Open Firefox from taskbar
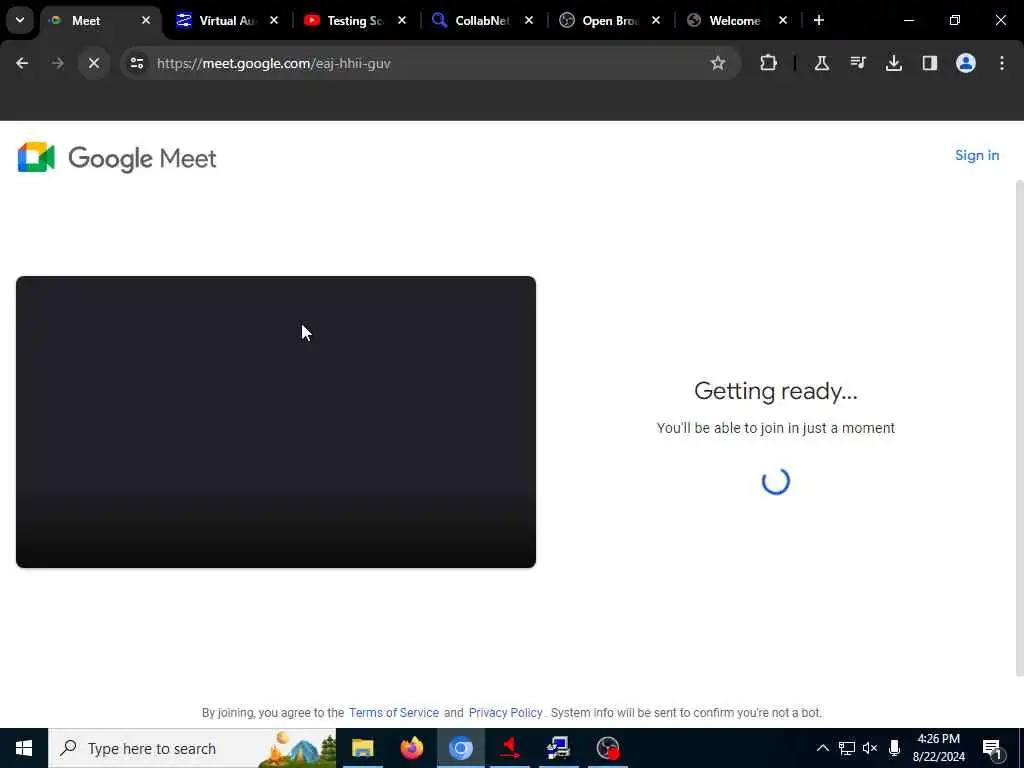This screenshot has height=768, width=1024. pyautogui.click(x=411, y=748)
